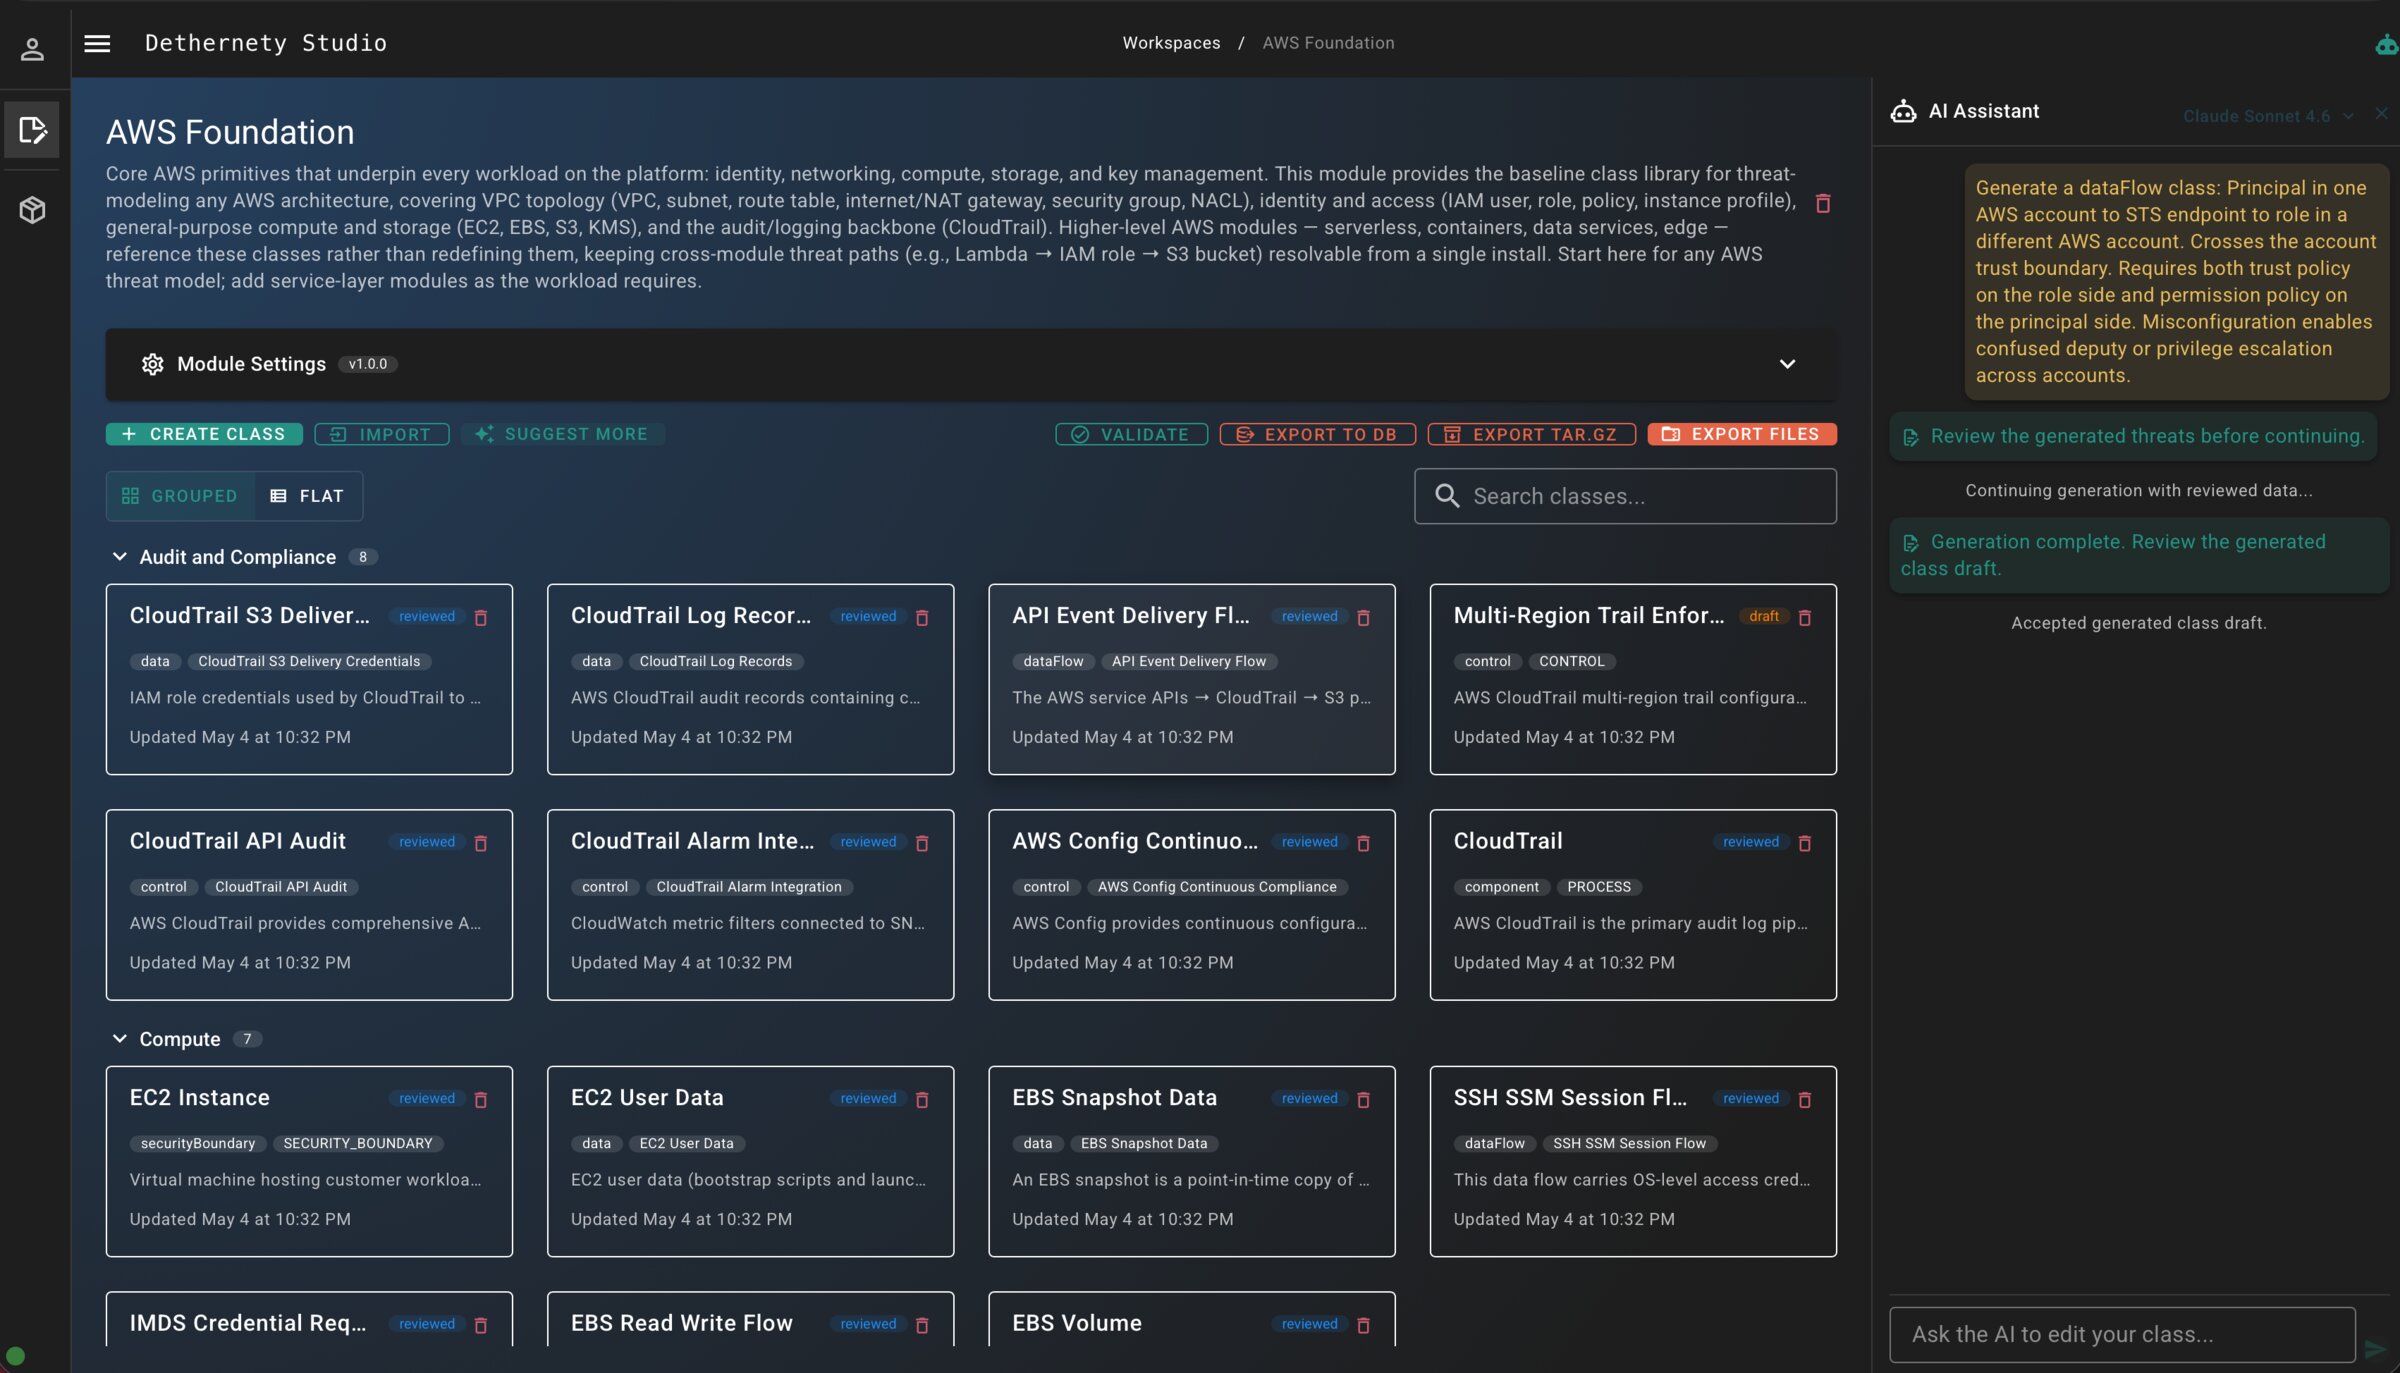The width and height of the screenshot is (2400, 1373).
Task: Click 'Generation complete' review message
Action: 2138,555
